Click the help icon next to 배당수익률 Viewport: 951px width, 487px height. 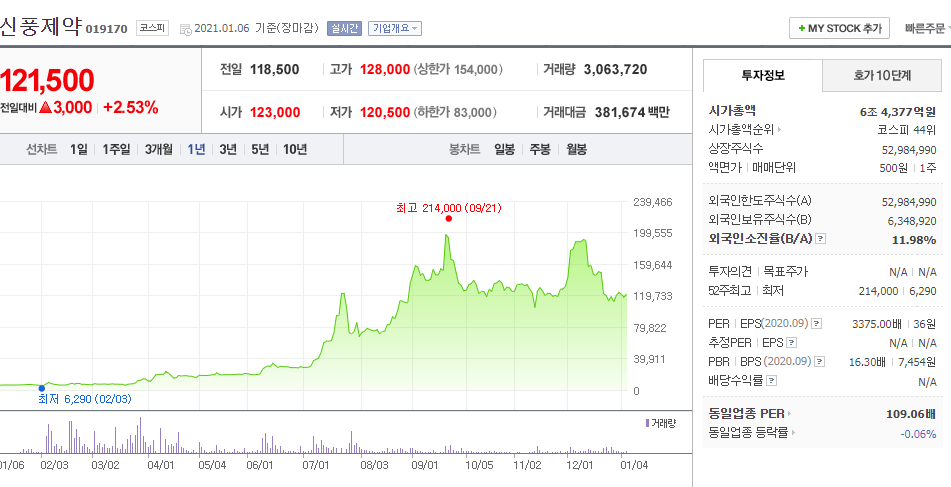coord(771,381)
